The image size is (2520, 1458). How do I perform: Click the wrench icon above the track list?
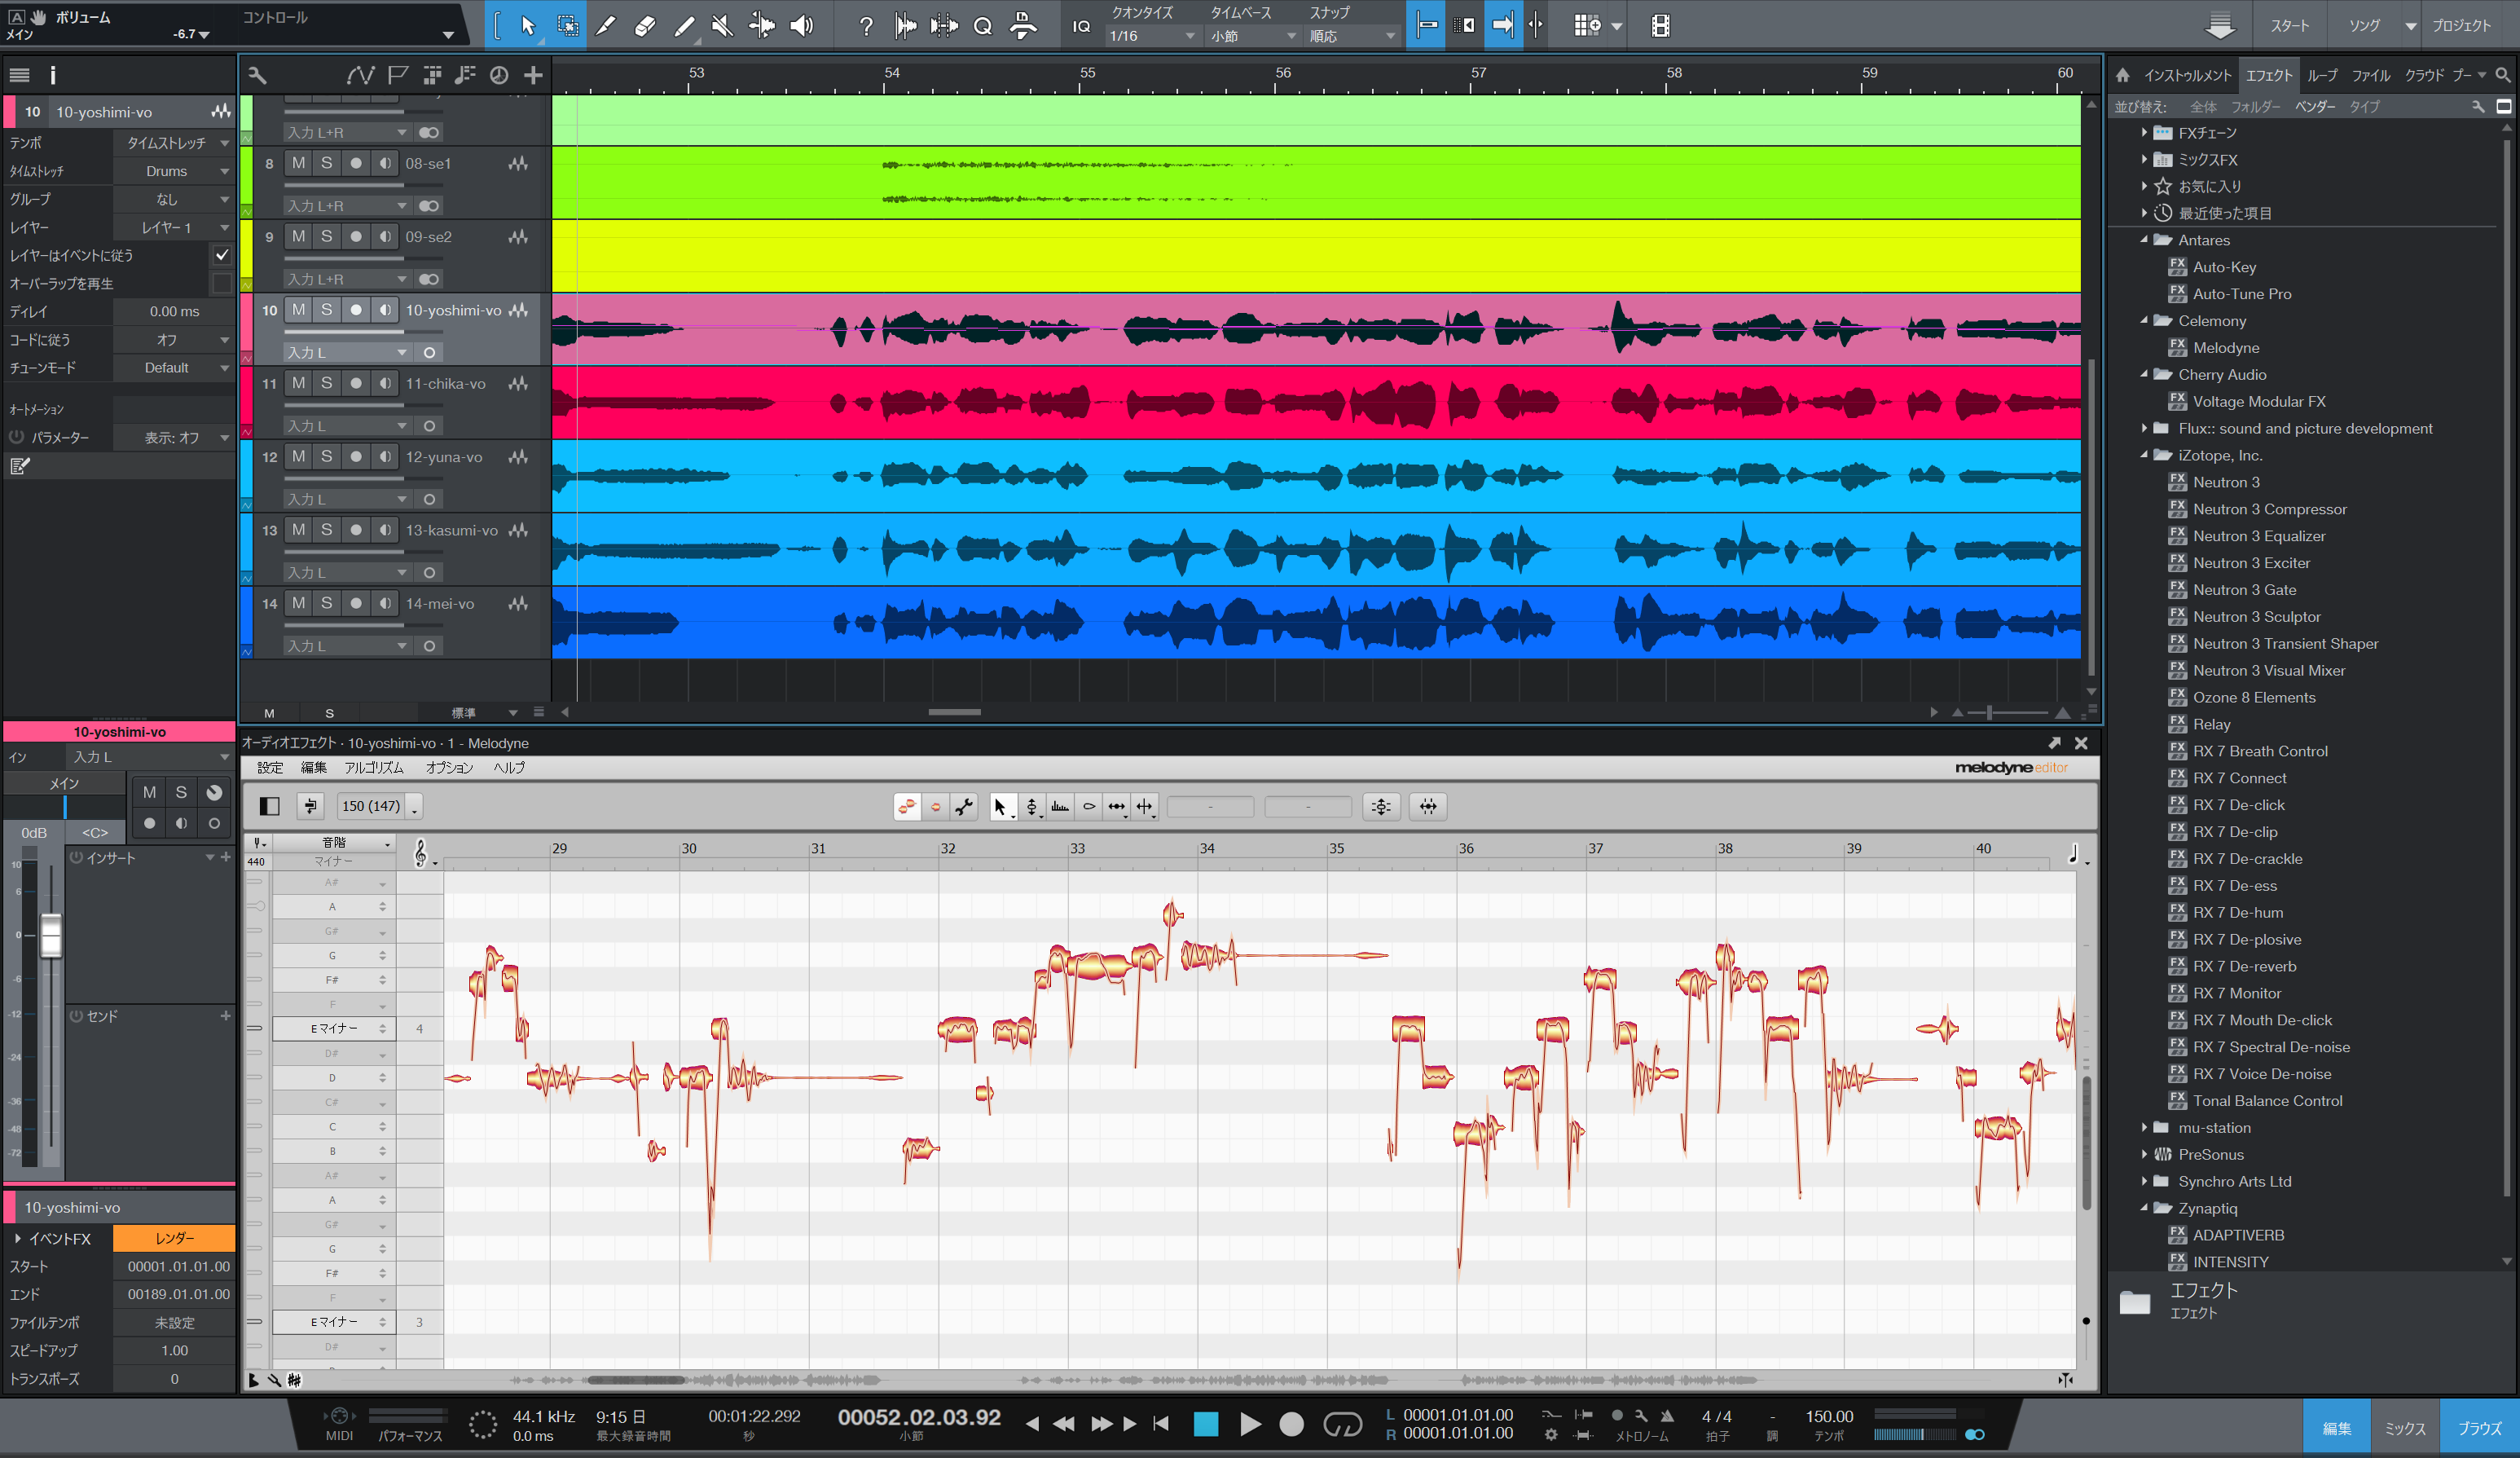257,75
